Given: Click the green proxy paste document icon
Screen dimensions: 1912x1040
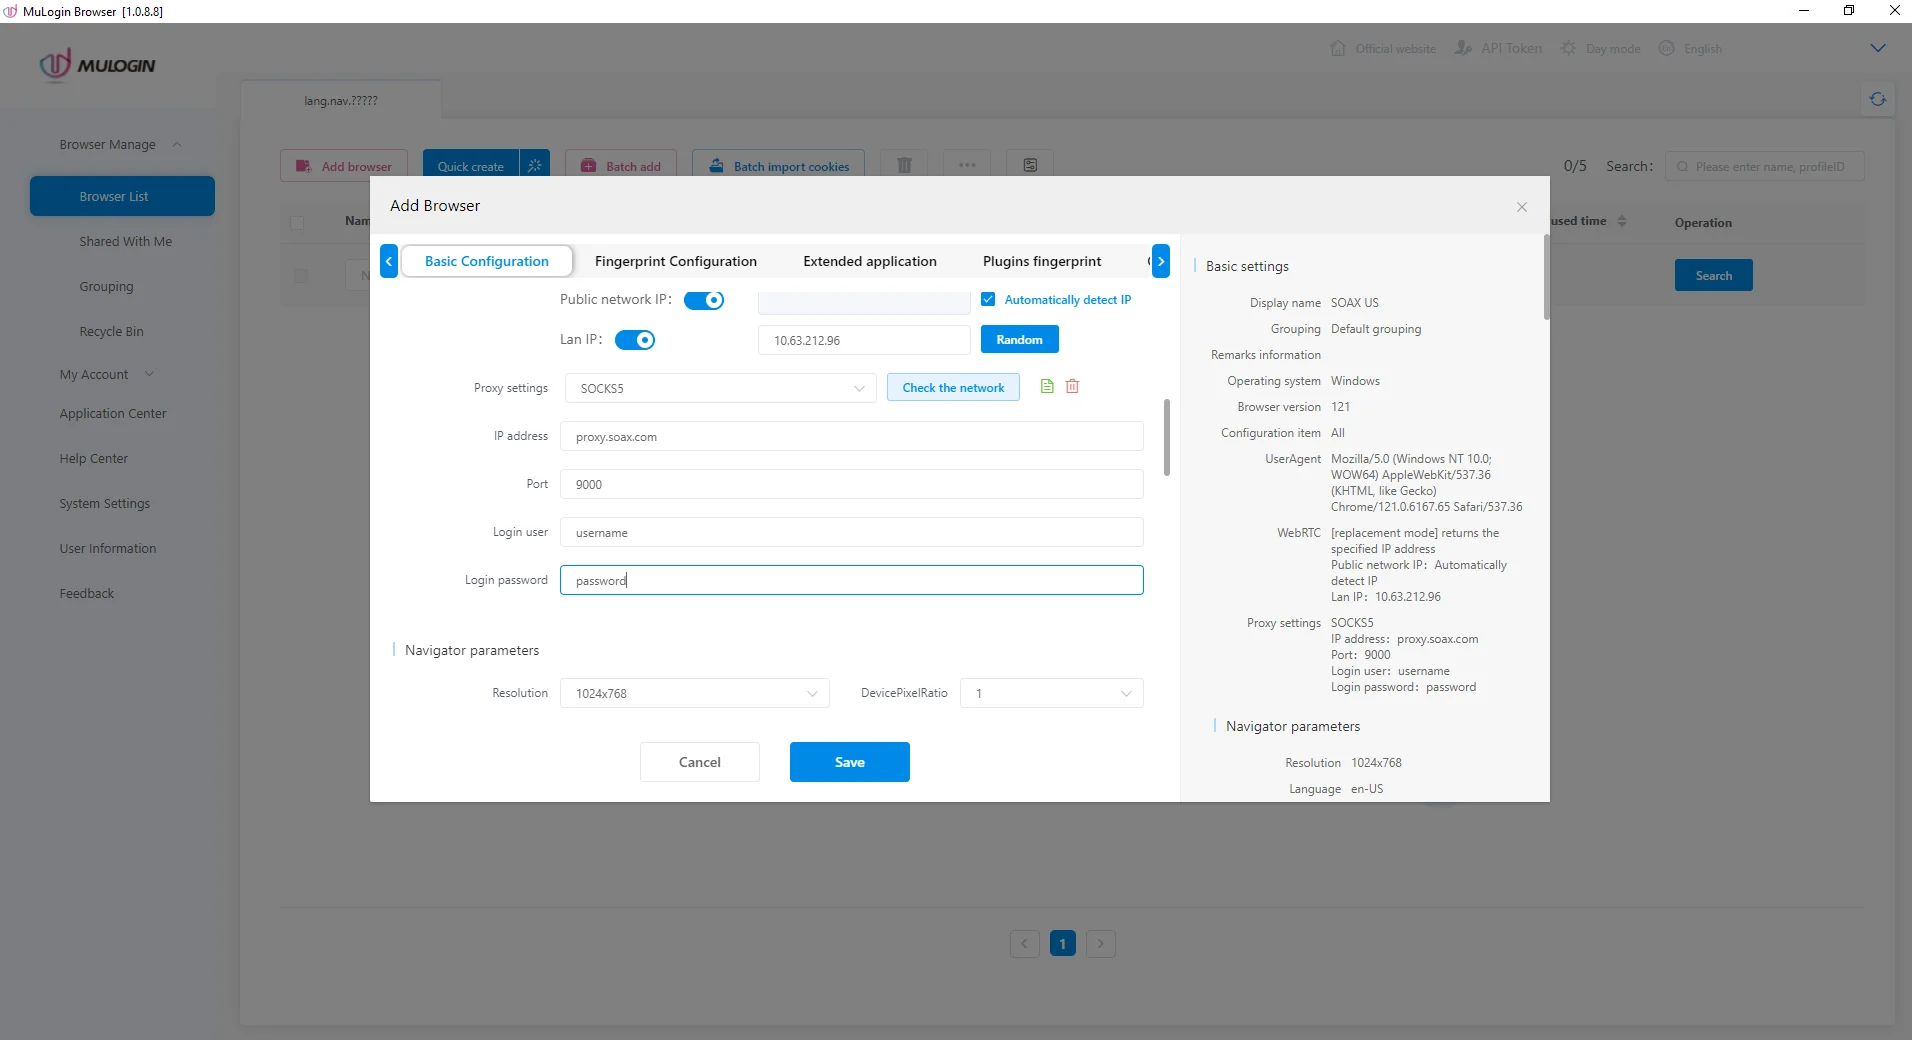Looking at the screenshot, I should [1047, 387].
